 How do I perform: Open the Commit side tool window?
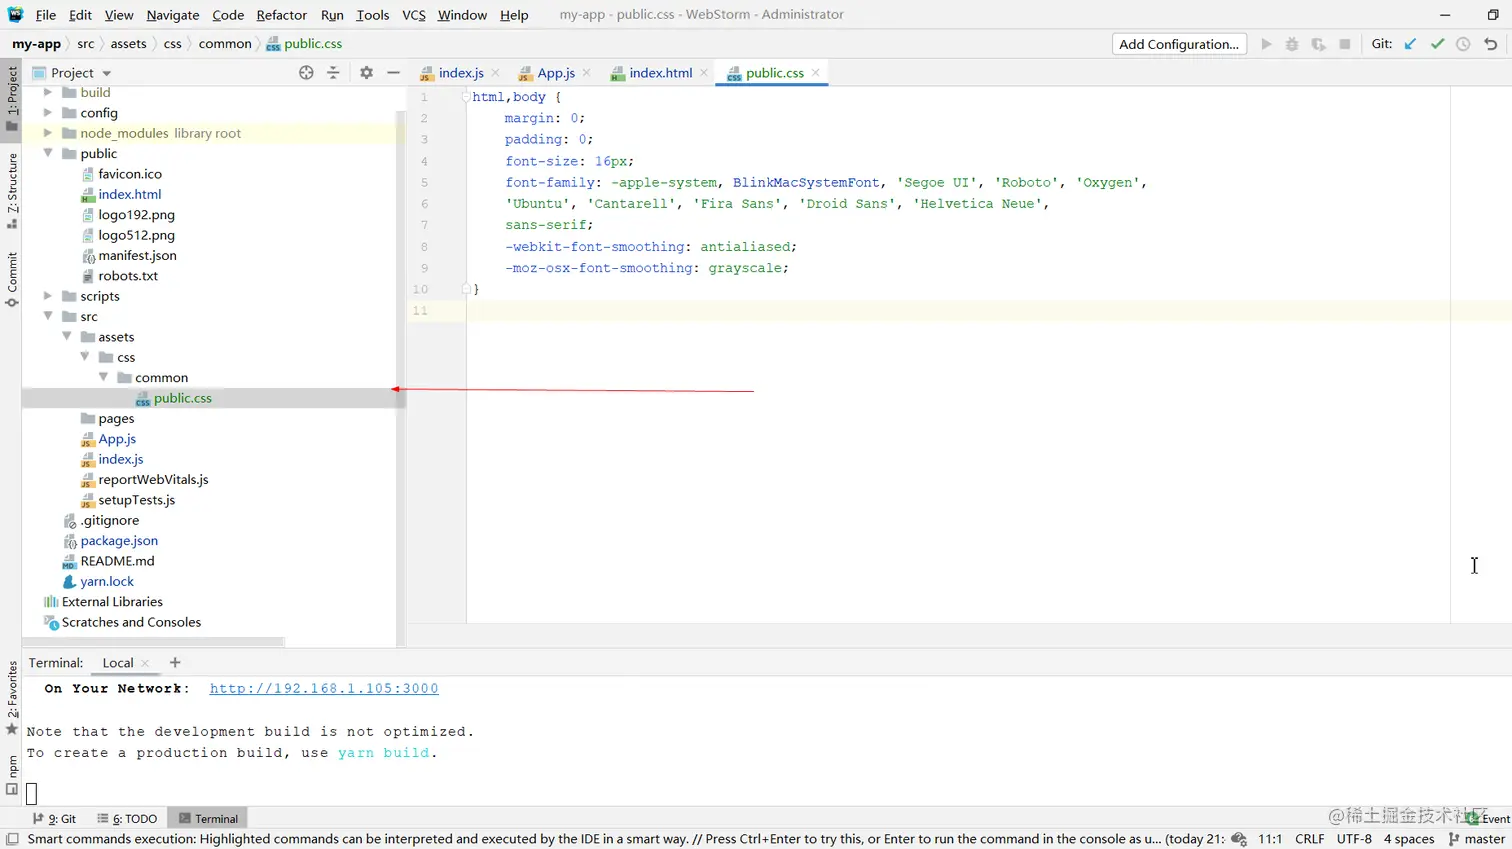point(12,279)
